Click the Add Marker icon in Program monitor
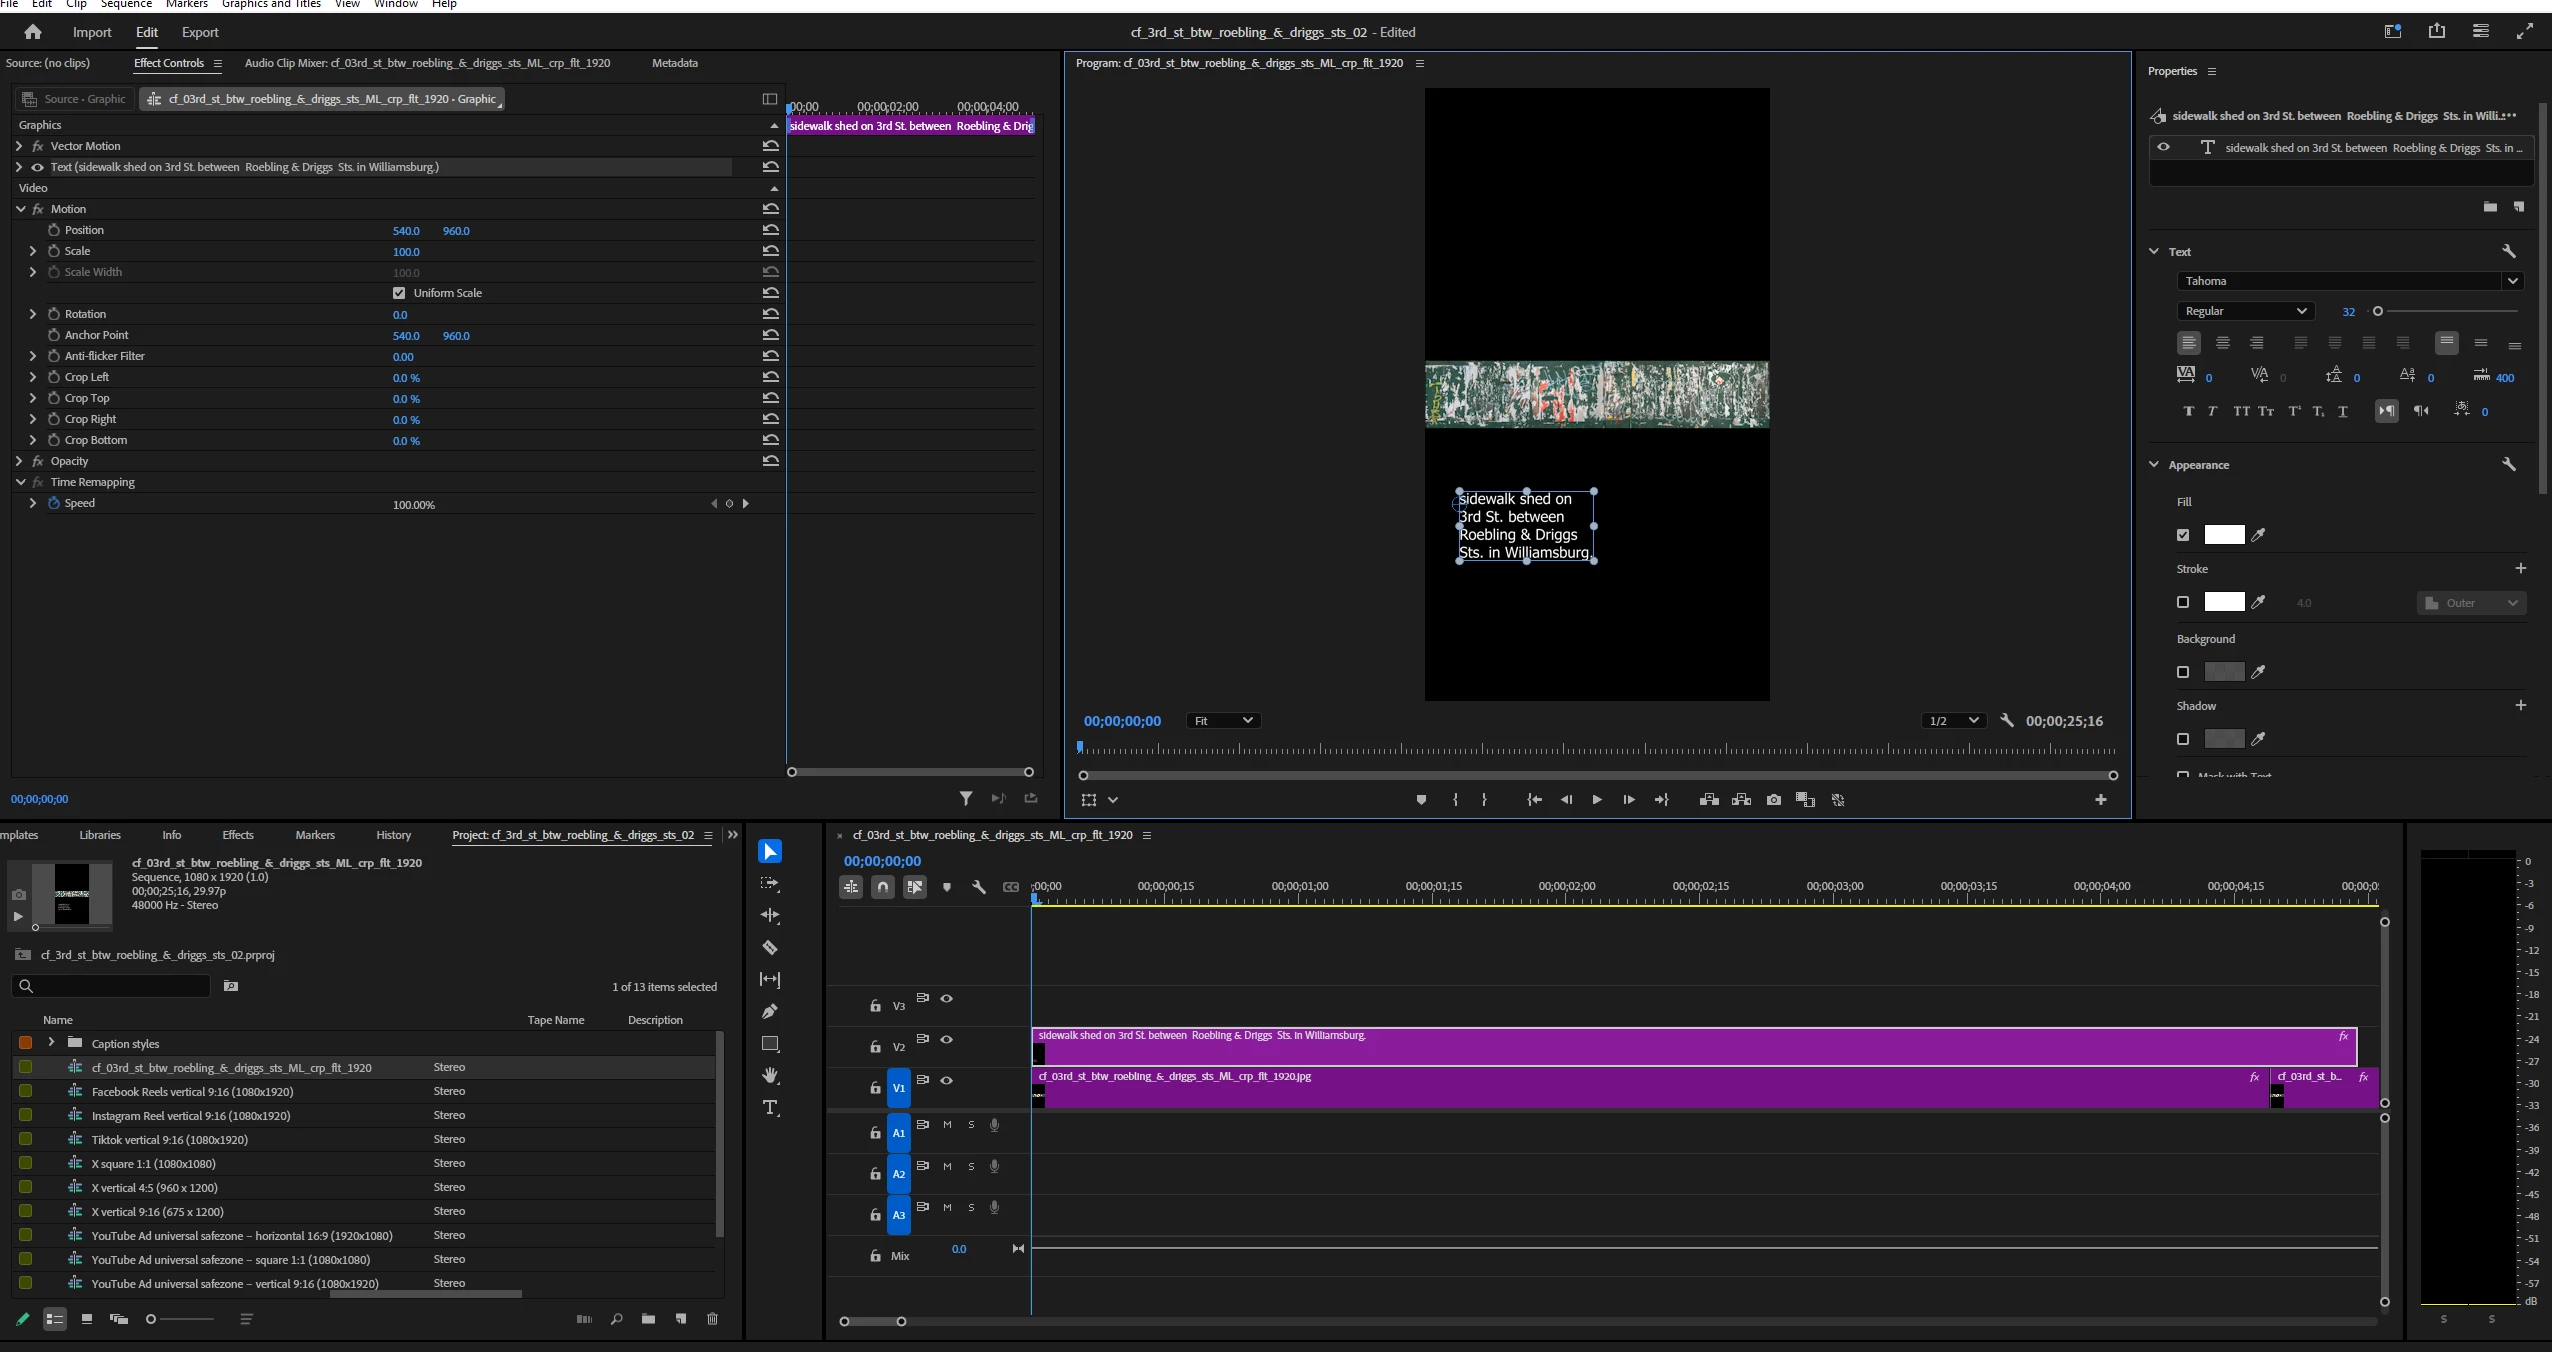Viewport: 2552px width, 1352px height. click(x=1421, y=800)
